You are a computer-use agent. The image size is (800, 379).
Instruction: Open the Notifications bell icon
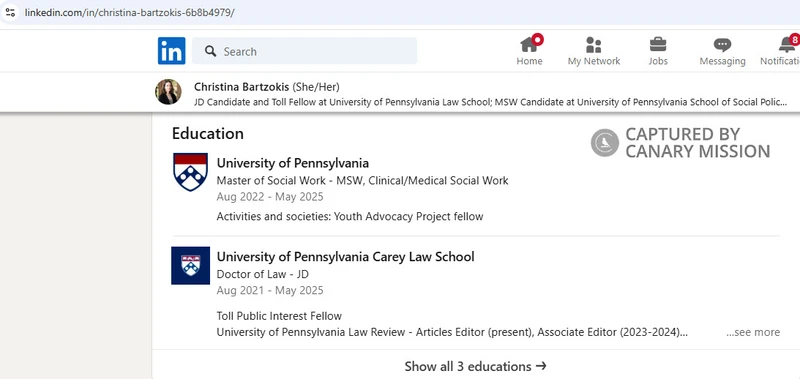click(x=787, y=44)
